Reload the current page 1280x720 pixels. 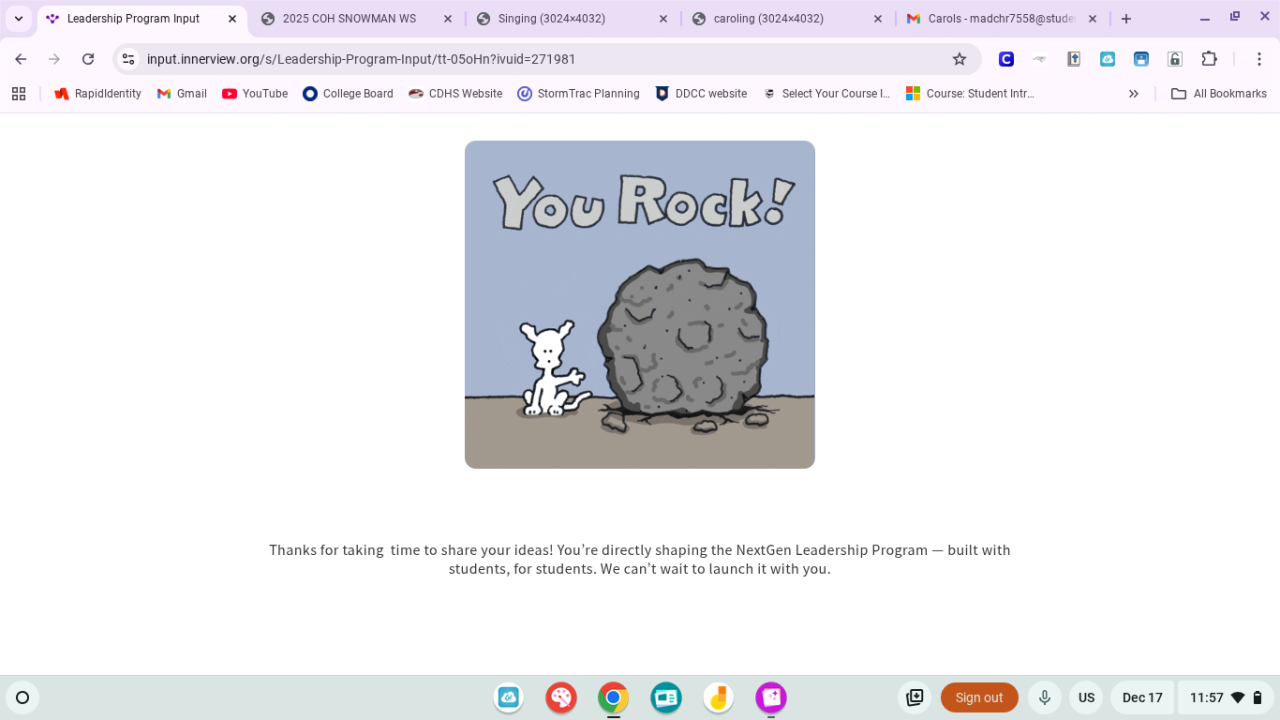[88, 59]
